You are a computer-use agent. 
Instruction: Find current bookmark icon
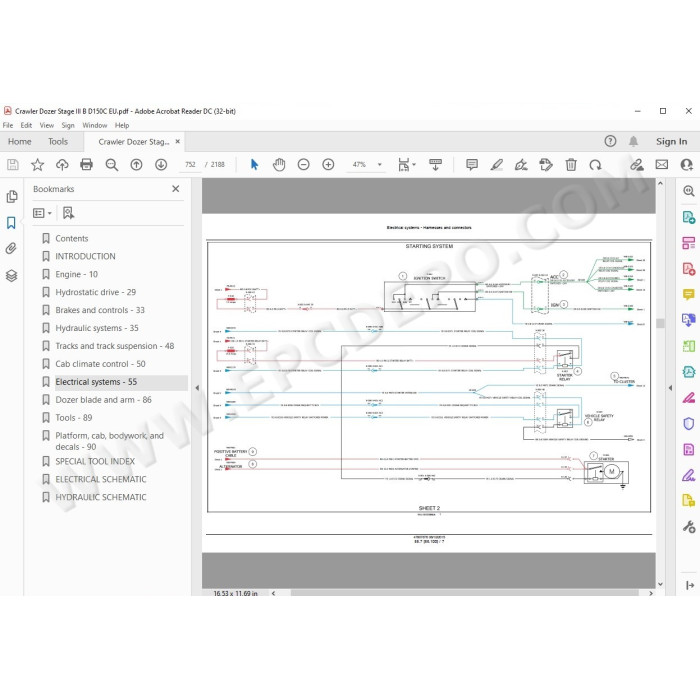click(x=68, y=213)
